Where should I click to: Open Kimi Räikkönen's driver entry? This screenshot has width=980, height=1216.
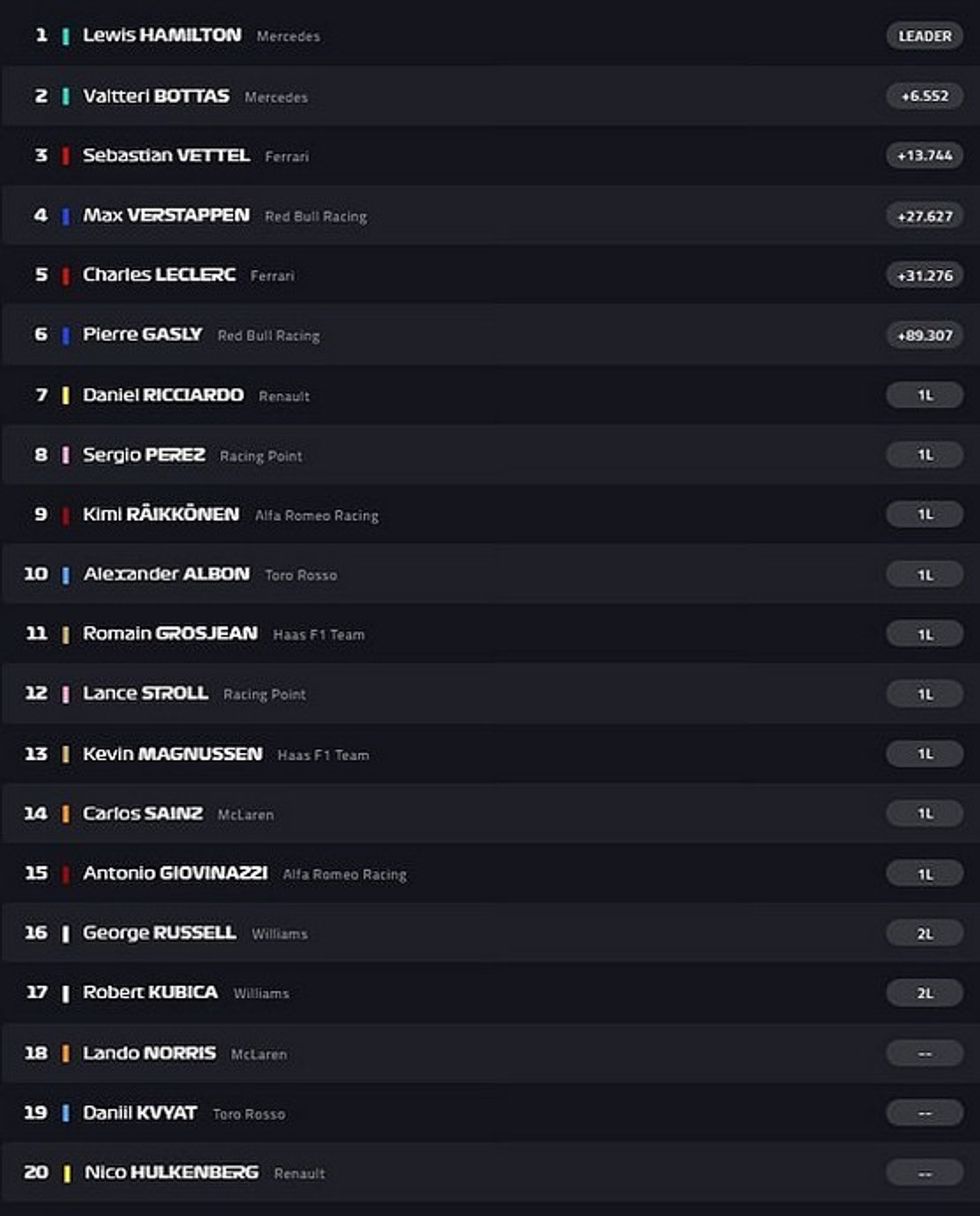coord(161,514)
